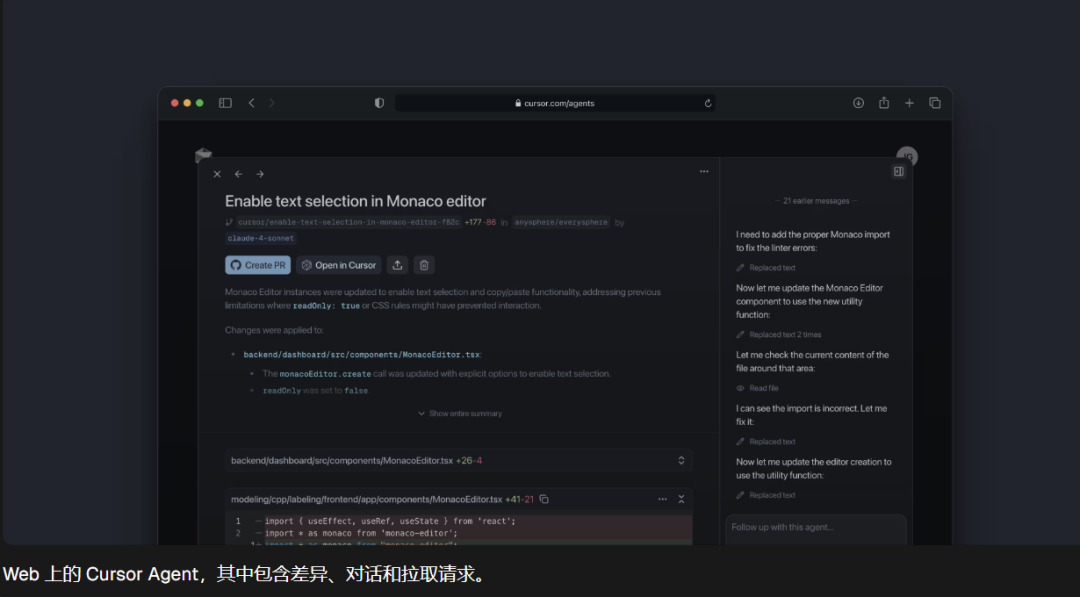The width and height of the screenshot is (1080, 597).
Task: Click the branch name cursor/enable-text-selection-in-monaco-editor
Action: coord(349,222)
